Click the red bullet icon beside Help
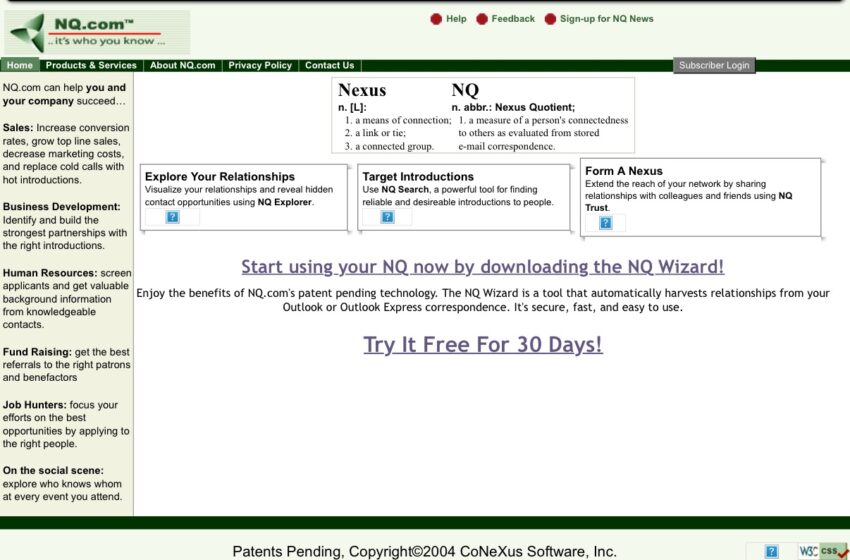Screen dimensions: 850x560 [x=436, y=19]
